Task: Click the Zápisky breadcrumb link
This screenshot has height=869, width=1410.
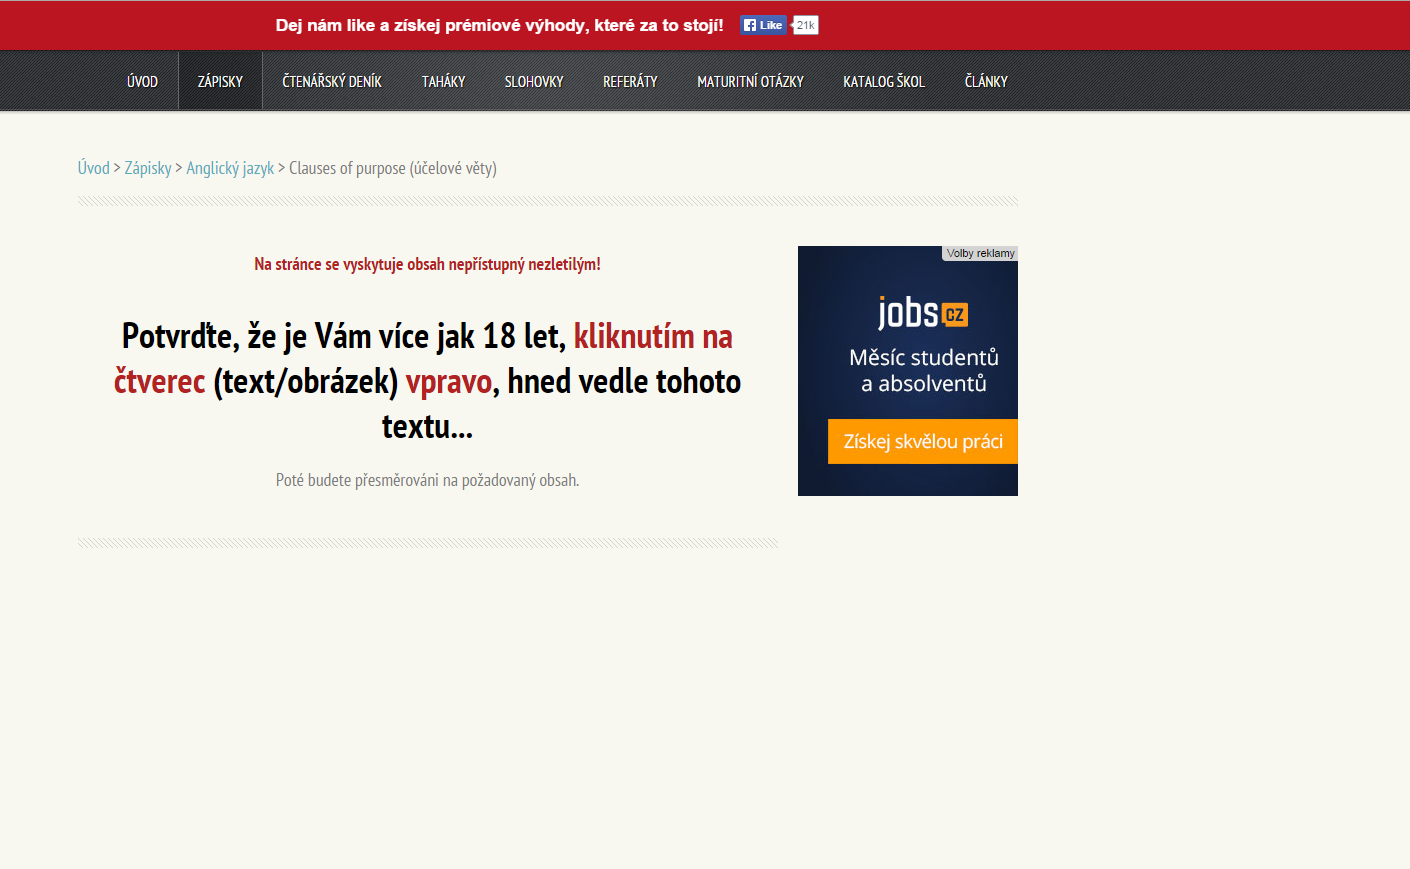Action: [148, 168]
